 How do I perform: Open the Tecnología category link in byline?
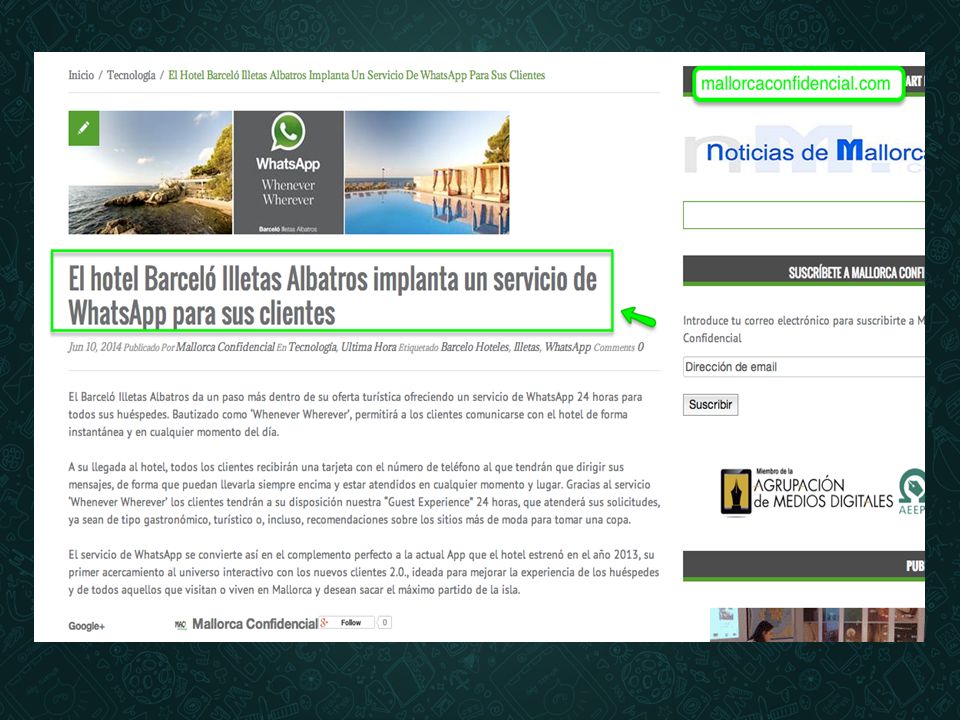coord(312,347)
